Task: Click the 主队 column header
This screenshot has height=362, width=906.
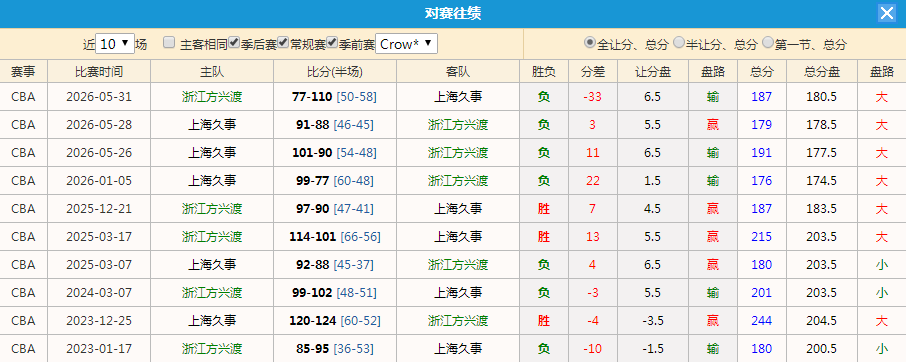Action: tap(212, 71)
